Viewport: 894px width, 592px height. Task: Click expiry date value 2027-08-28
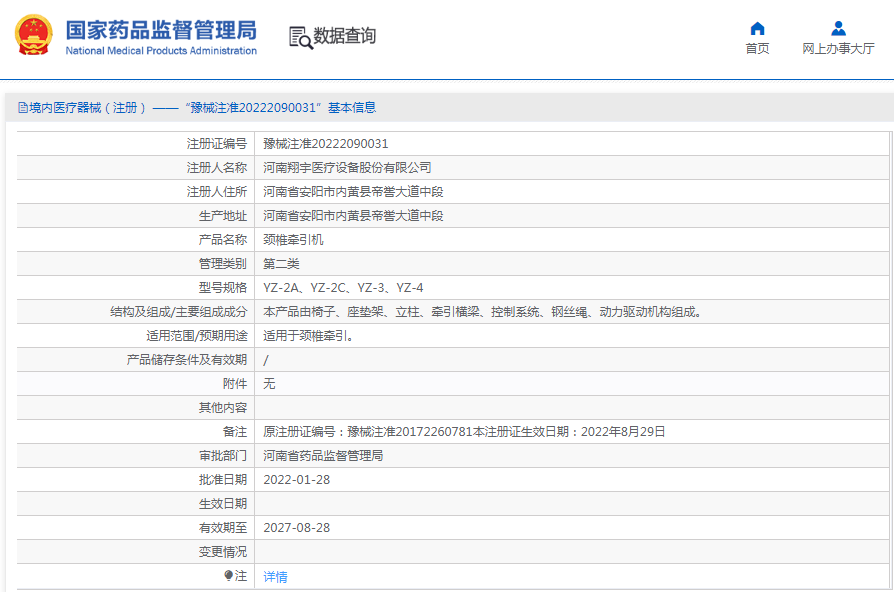click(296, 528)
